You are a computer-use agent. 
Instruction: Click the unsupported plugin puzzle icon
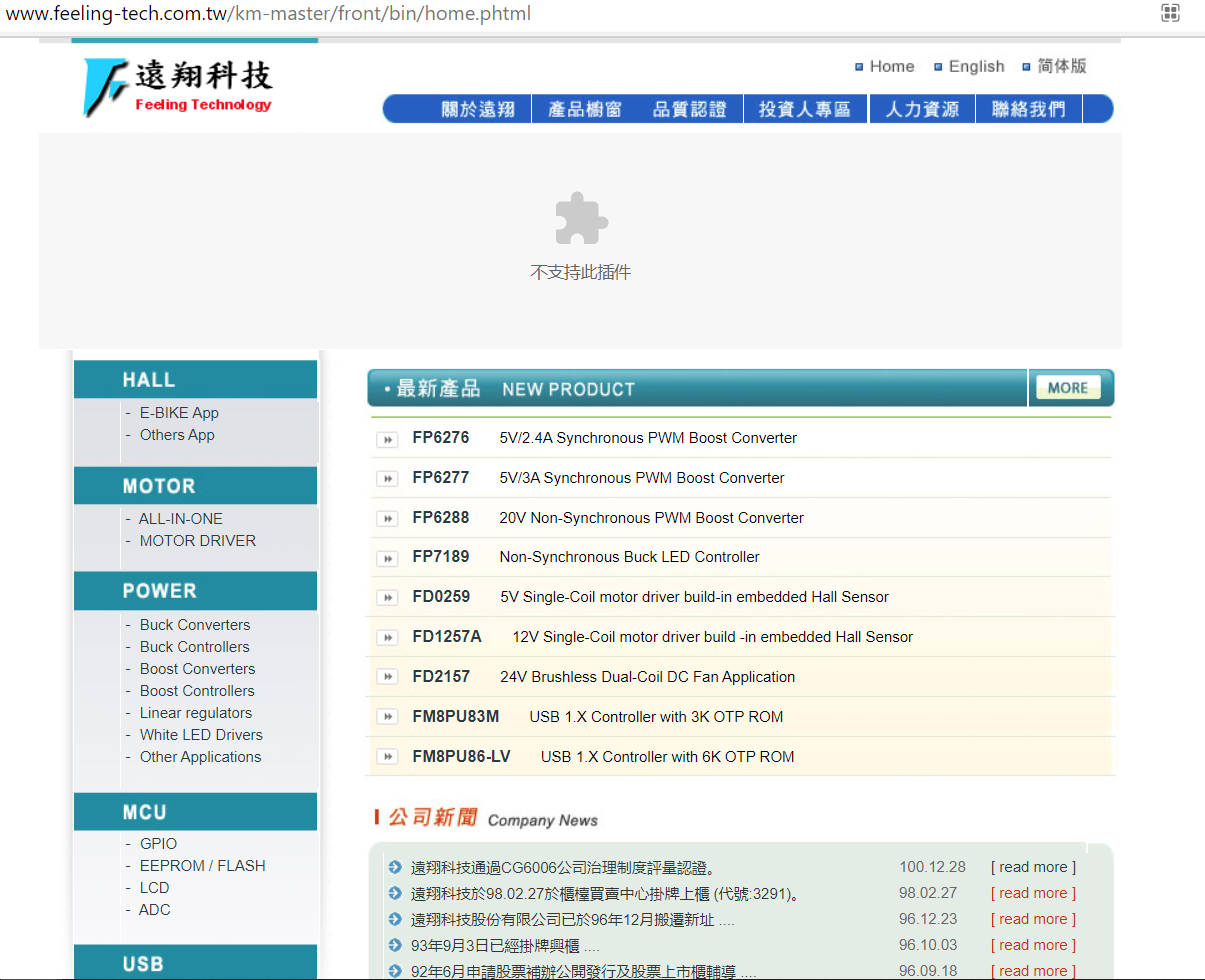coord(581,218)
